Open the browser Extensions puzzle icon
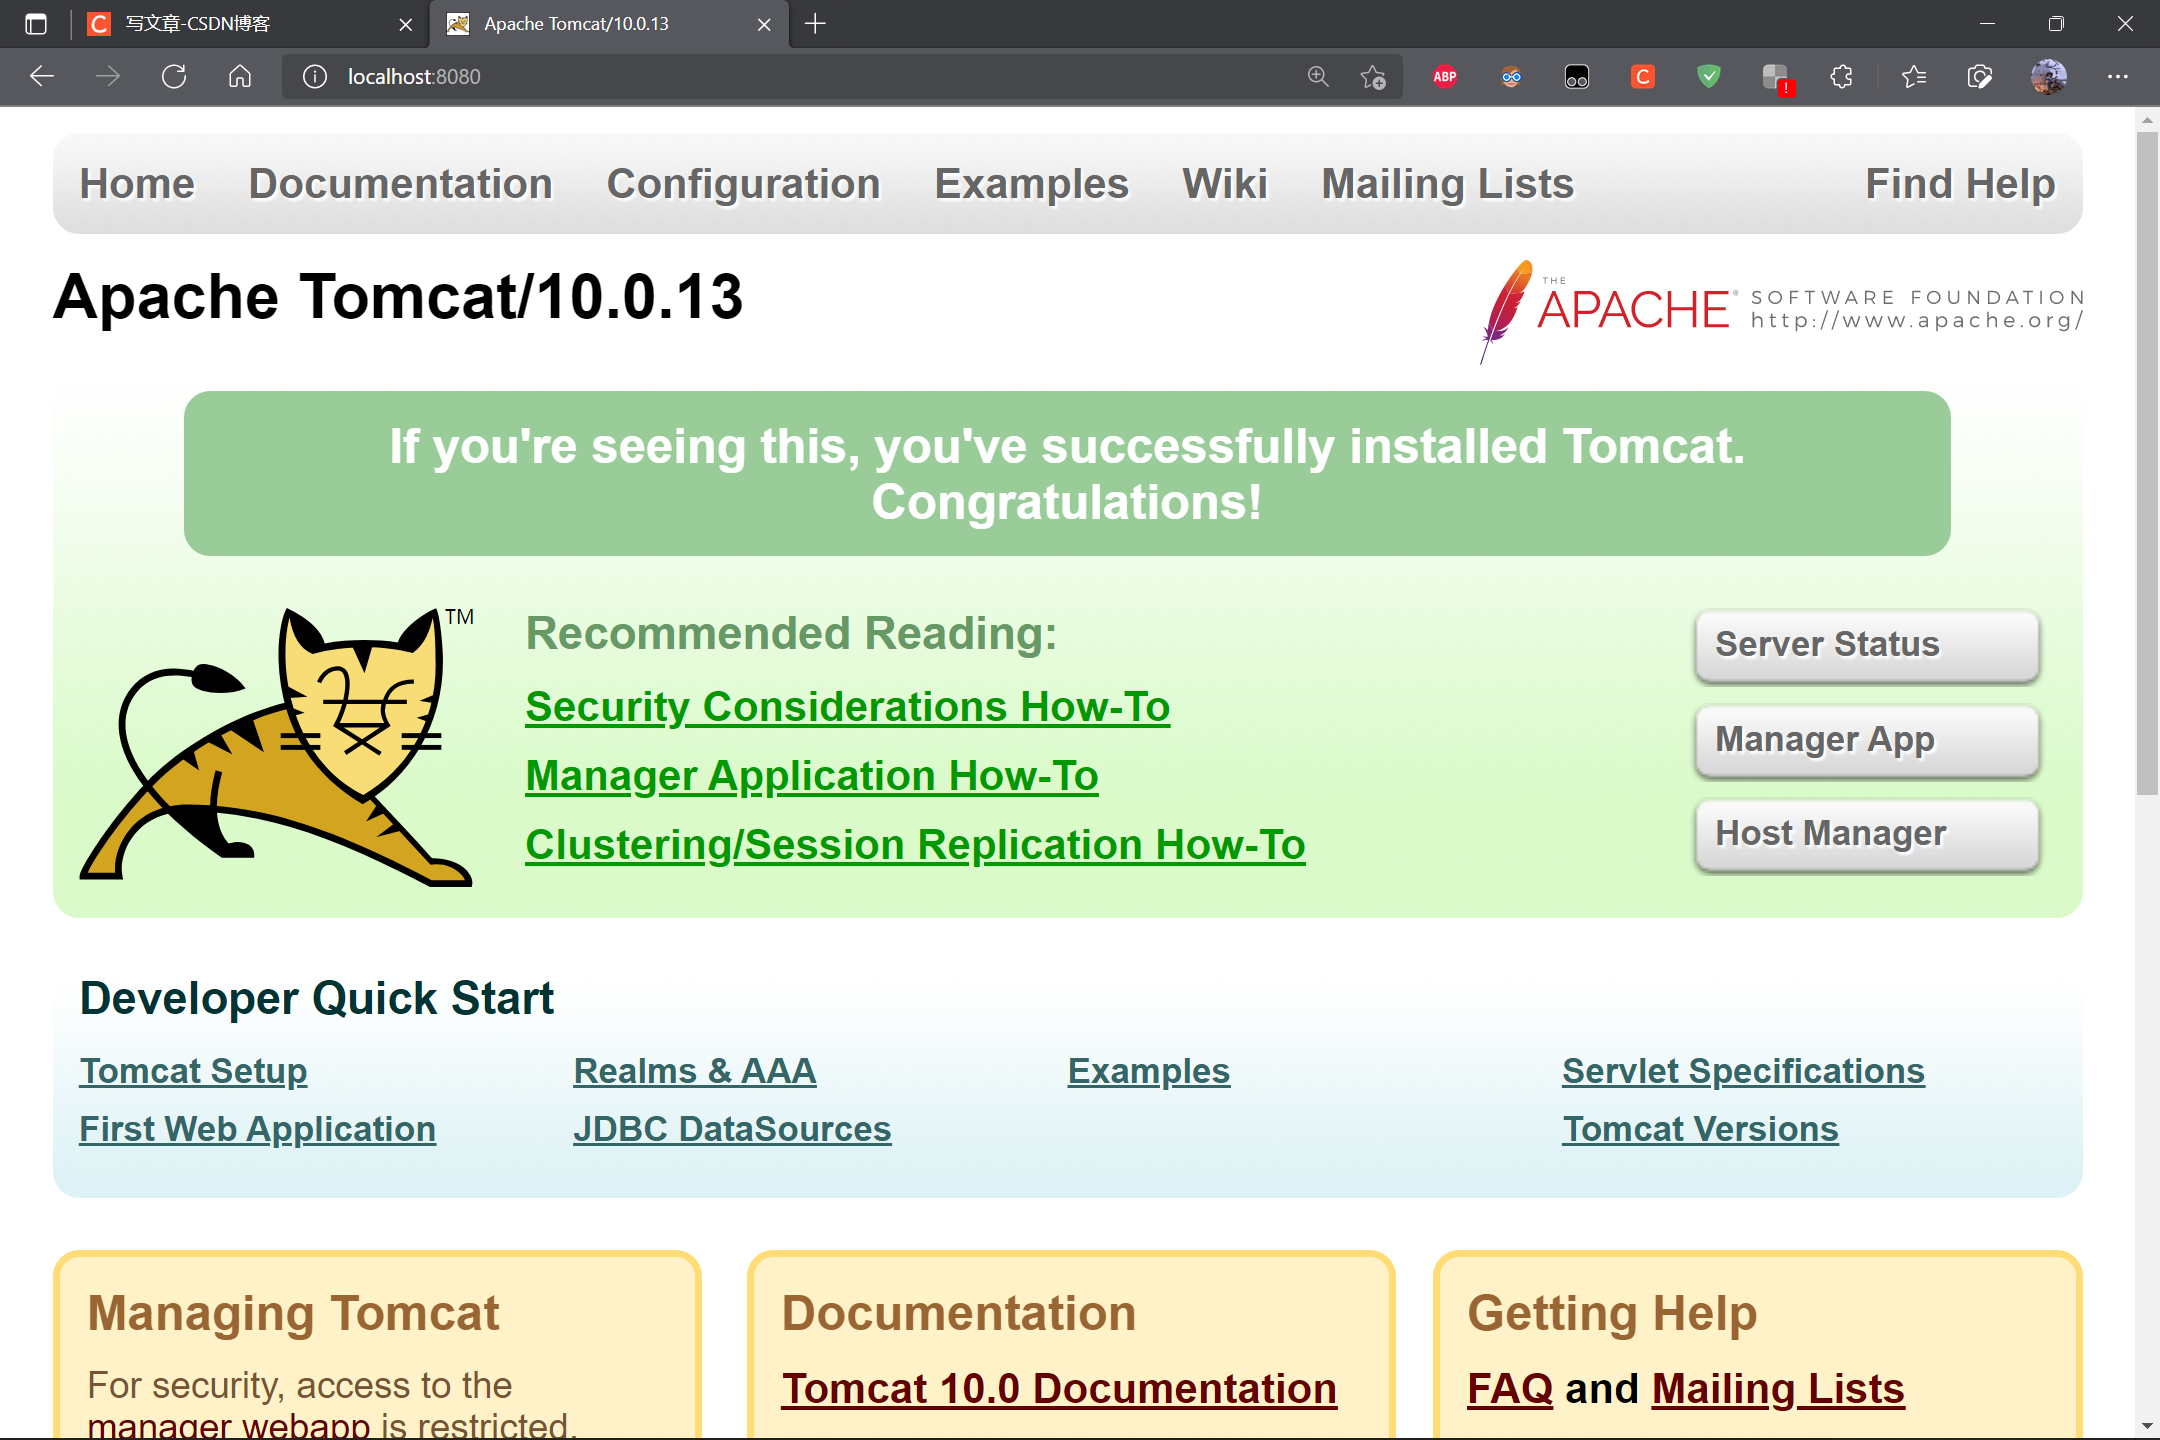The width and height of the screenshot is (2160, 1440). coord(1841,76)
